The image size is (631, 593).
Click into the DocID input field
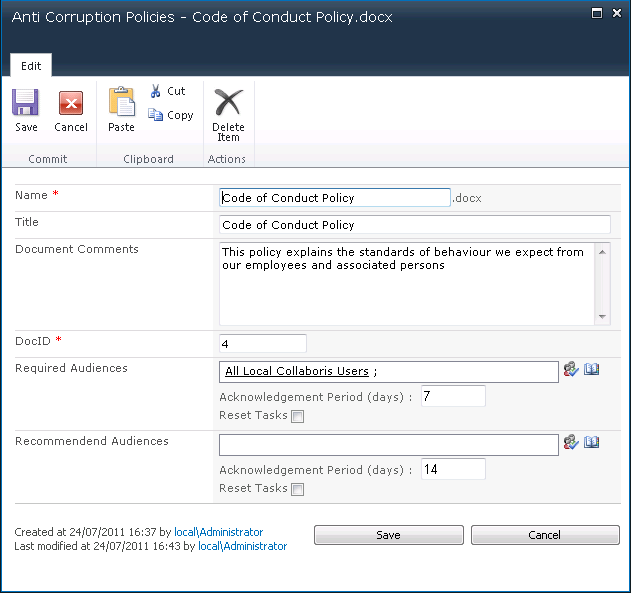(x=262, y=344)
